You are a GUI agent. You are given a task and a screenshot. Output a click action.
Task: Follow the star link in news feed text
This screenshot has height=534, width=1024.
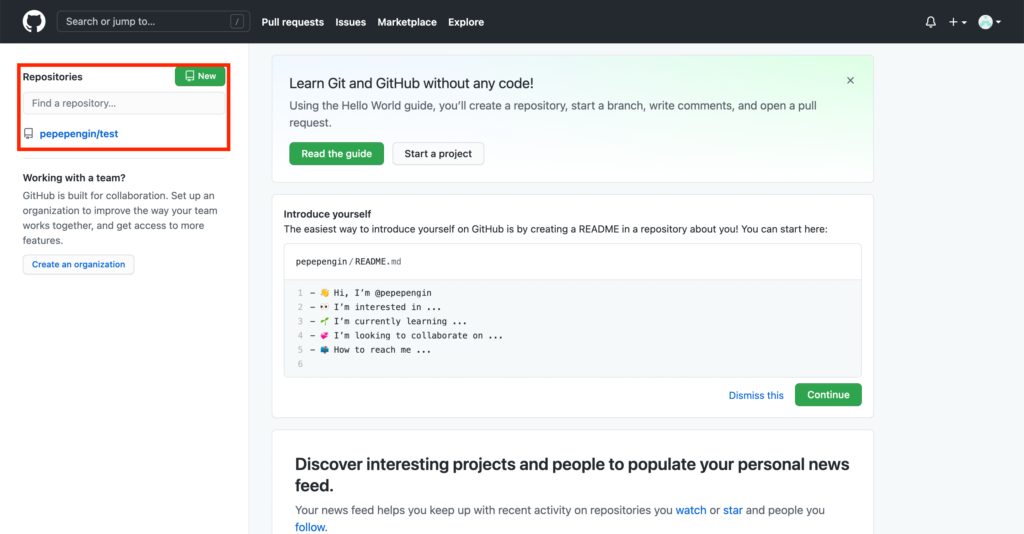[x=732, y=510]
